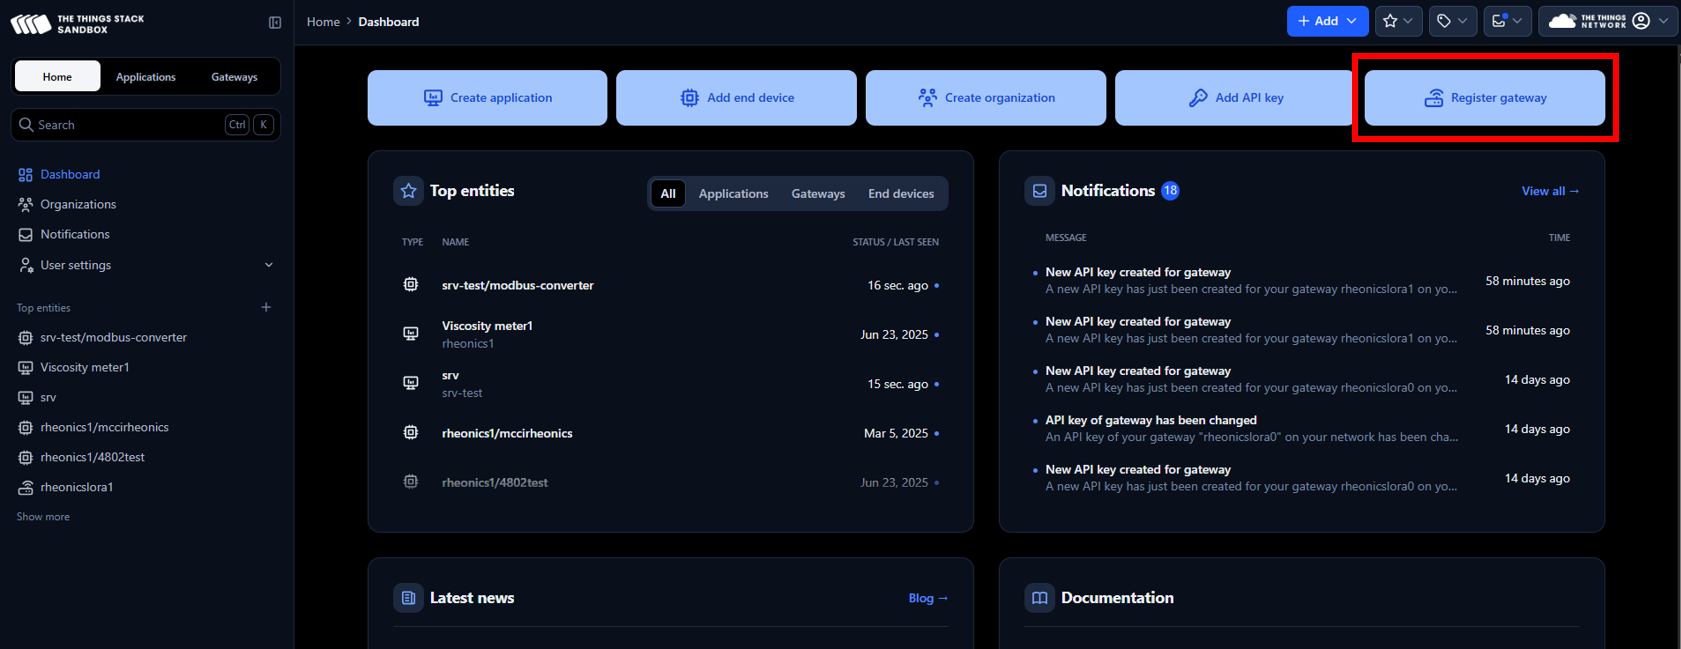Open rheonics1/mccirheonics row in Top entities table
This screenshot has width=1681, height=649.
pos(670,433)
